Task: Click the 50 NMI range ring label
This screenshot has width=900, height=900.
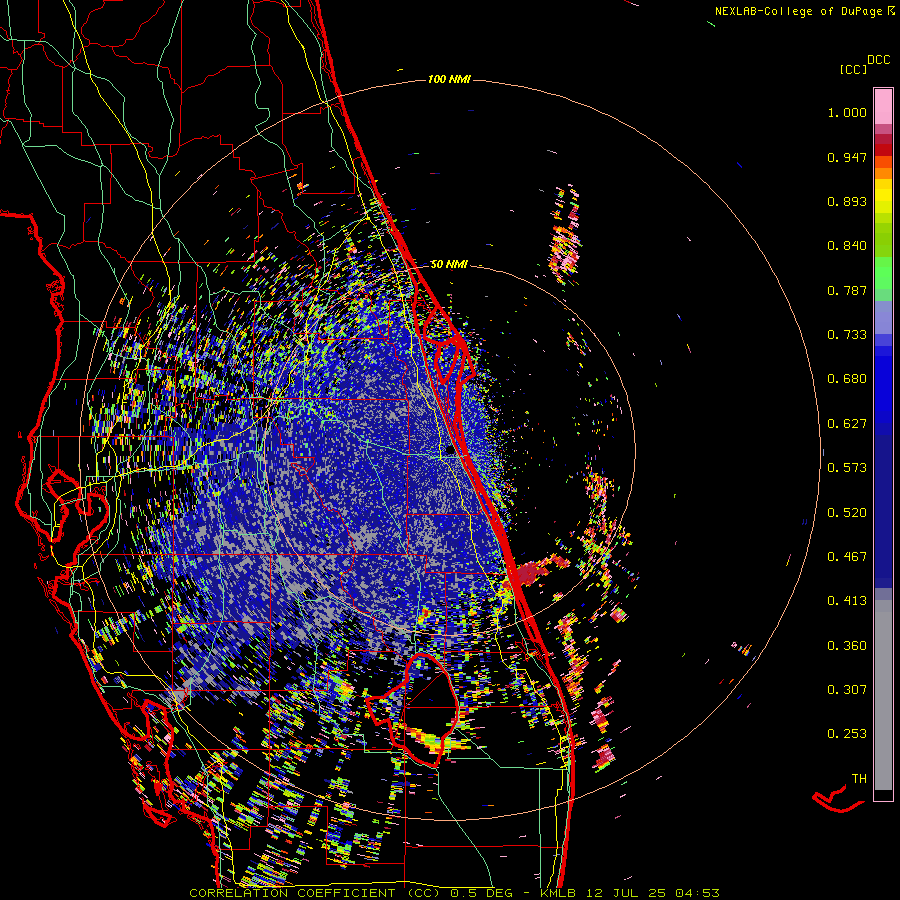Action: (x=449, y=264)
